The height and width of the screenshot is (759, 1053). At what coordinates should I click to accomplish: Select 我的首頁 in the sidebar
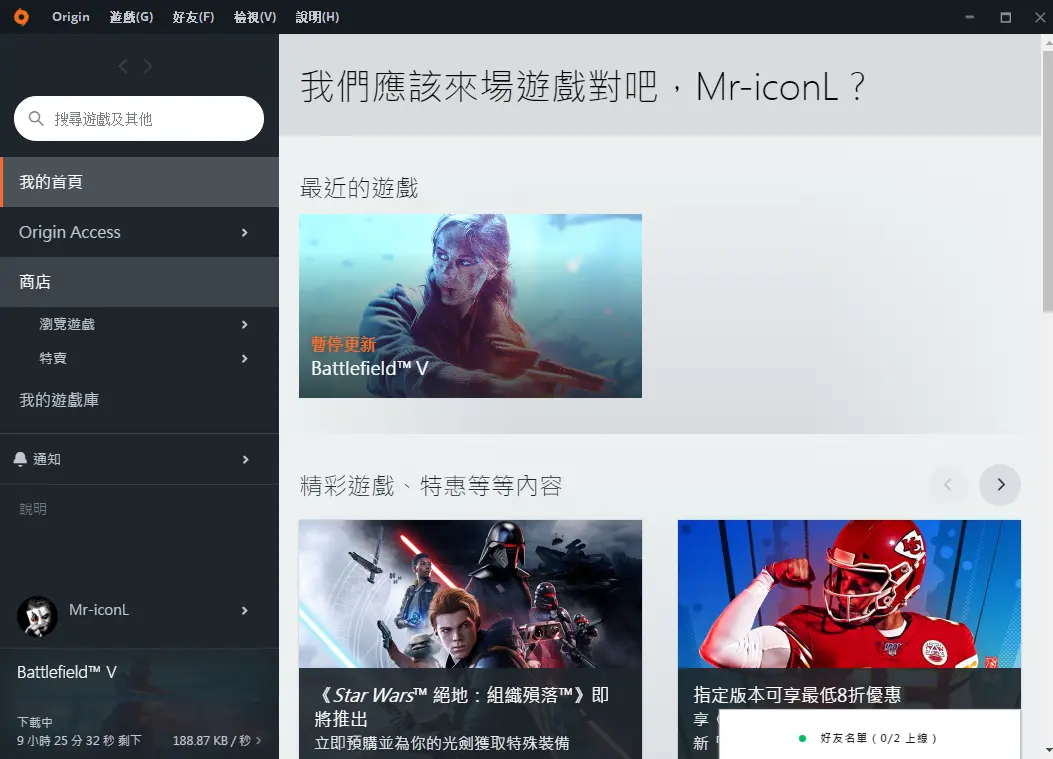point(140,182)
